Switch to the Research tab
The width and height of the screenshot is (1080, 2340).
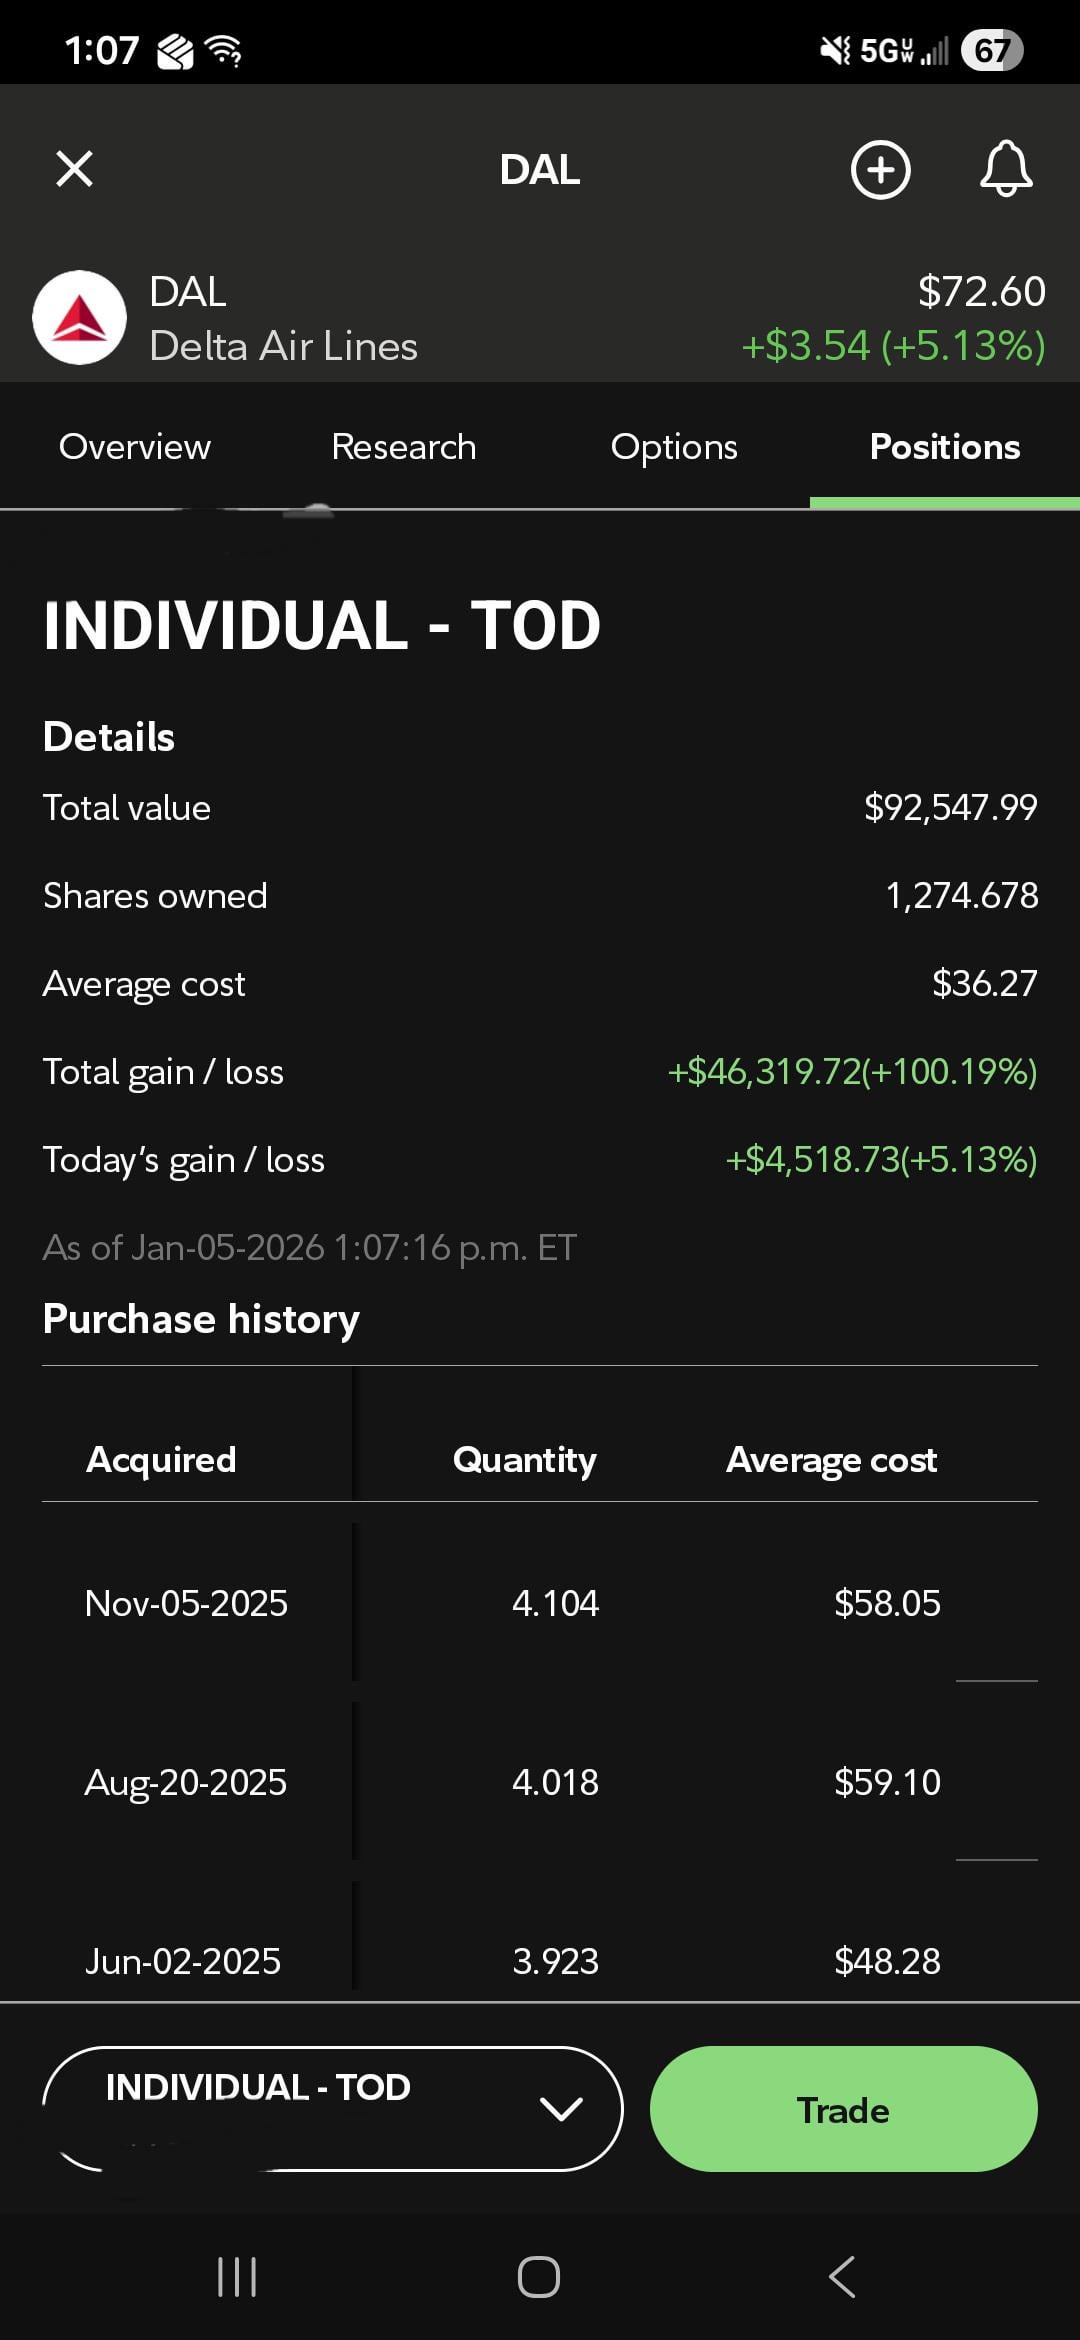tap(404, 447)
